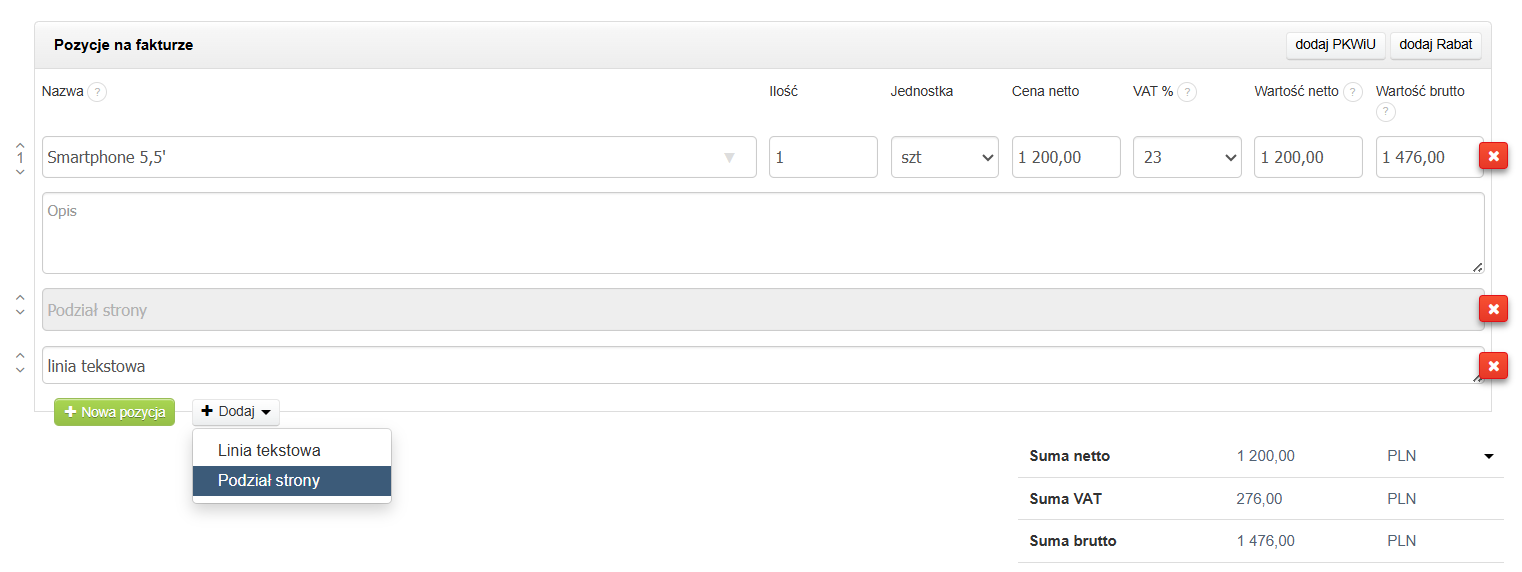Add a row with Nowa pozycja
The height and width of the screenshot is (572, 1522).
pos(115,412)
